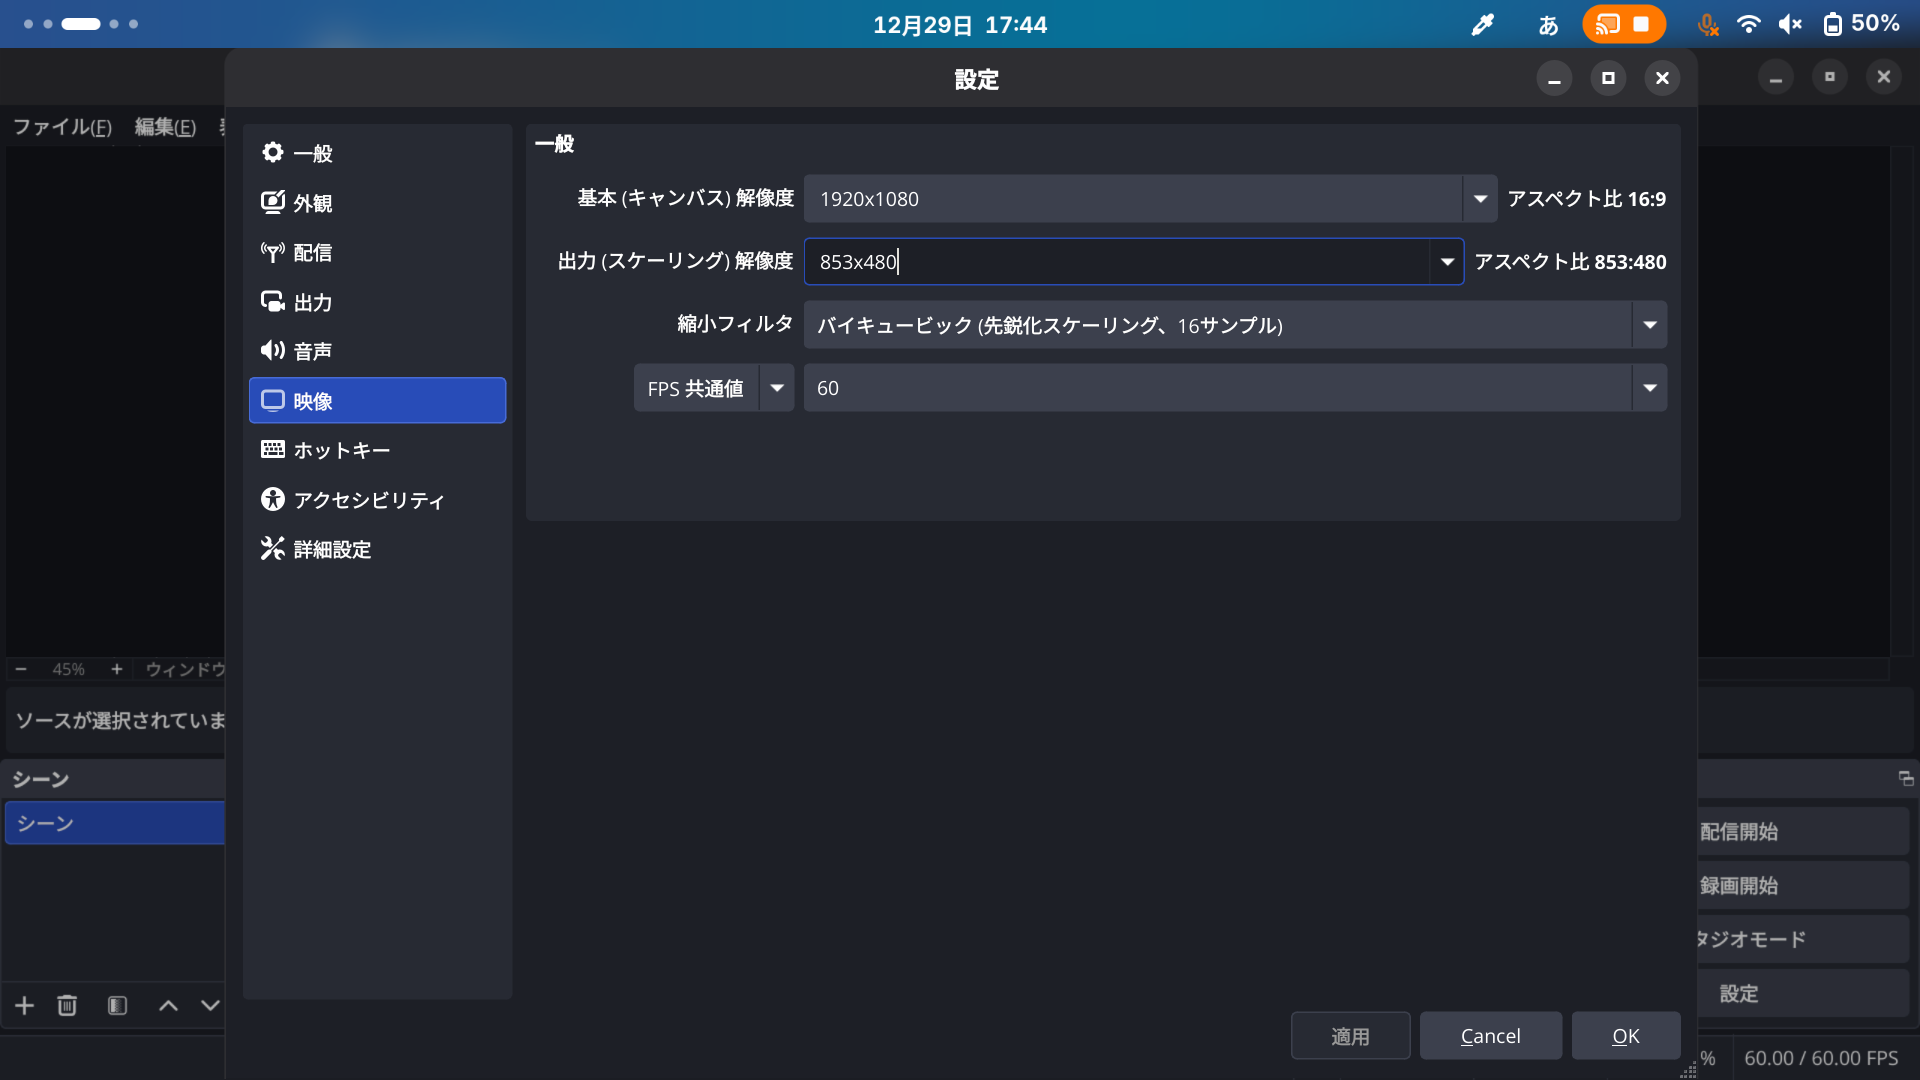This screenshot has width=1920, height=1080.
Task: Decrease preview zoom with the minus control
Action: 20,668
